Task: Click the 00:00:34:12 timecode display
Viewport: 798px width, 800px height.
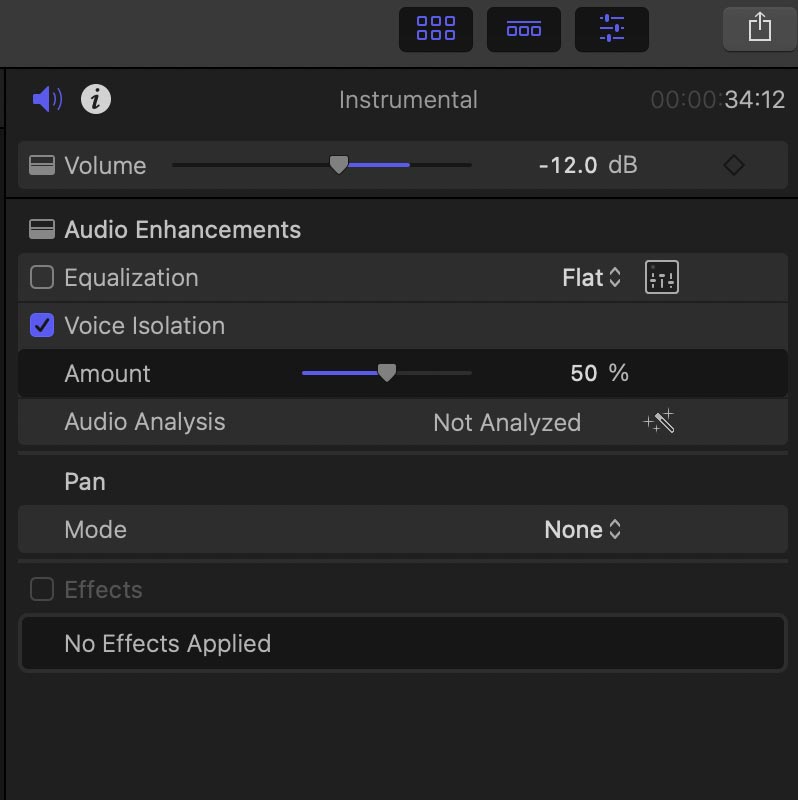Action: tap(717, 99)
